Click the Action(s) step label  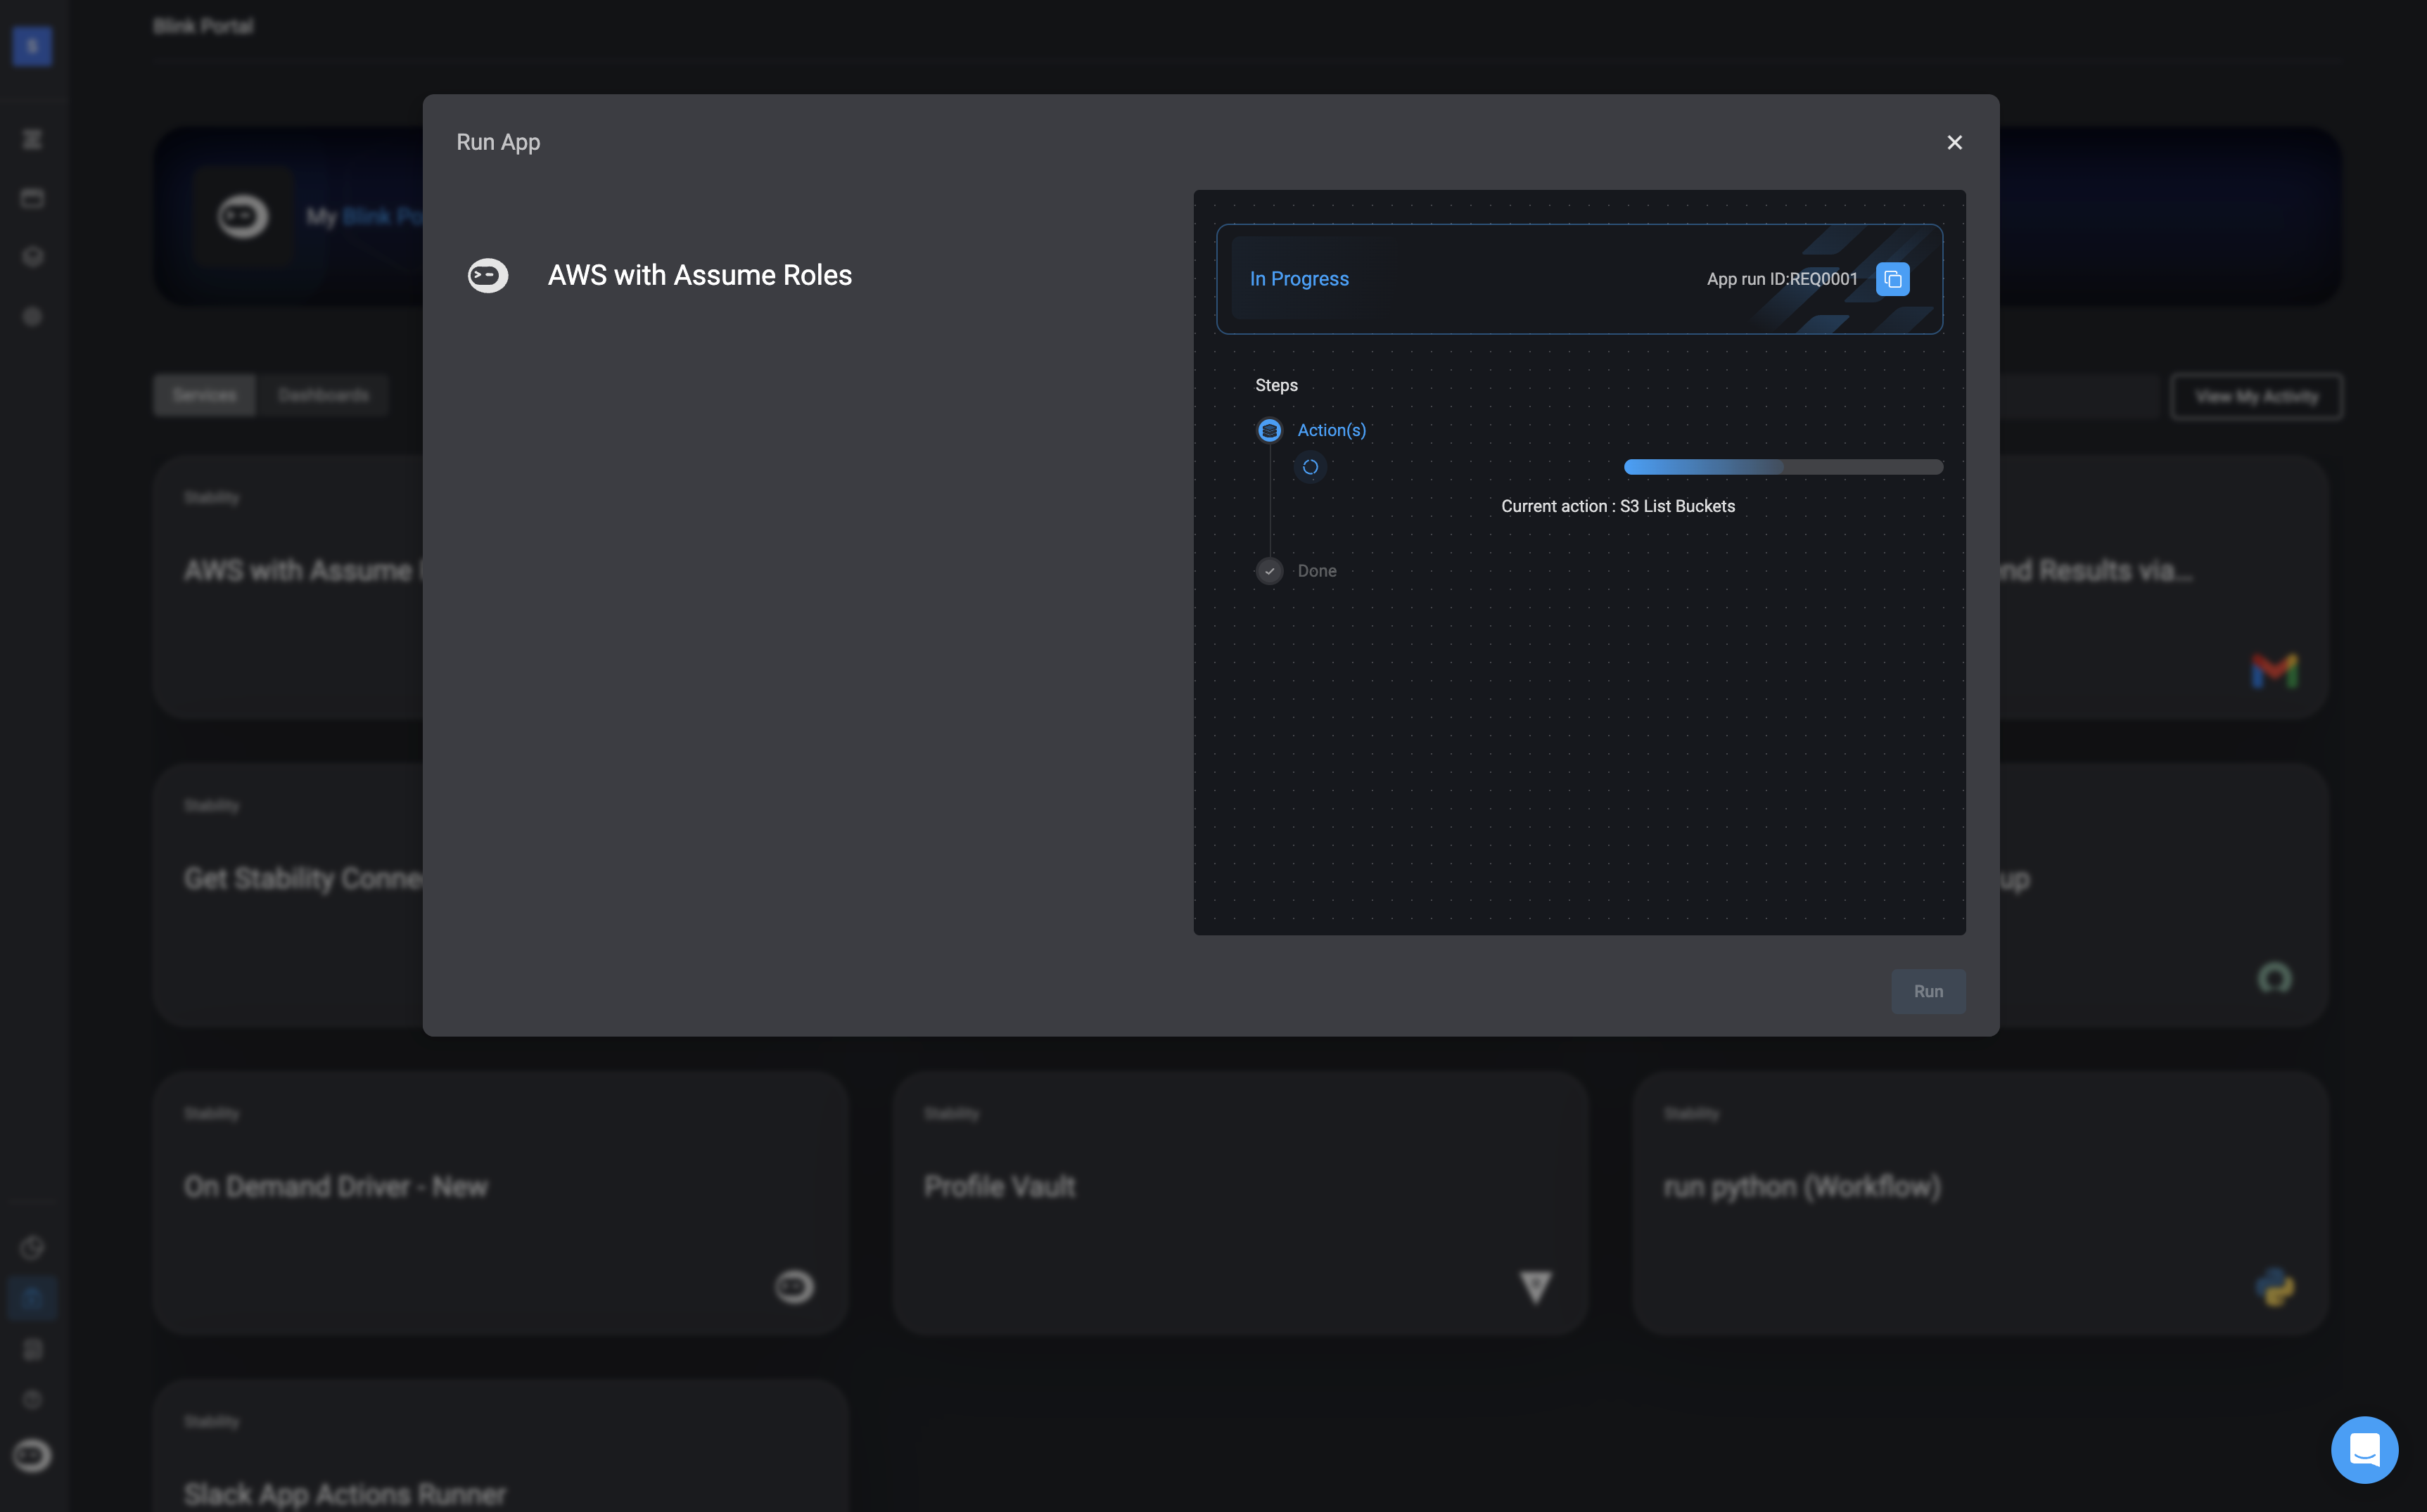(1331, 430)
